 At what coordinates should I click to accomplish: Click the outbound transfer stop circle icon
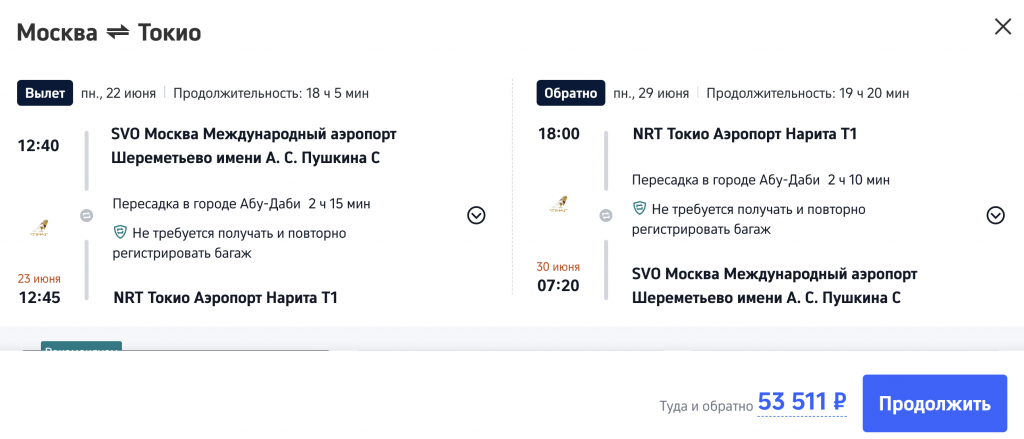click(87, 215)
